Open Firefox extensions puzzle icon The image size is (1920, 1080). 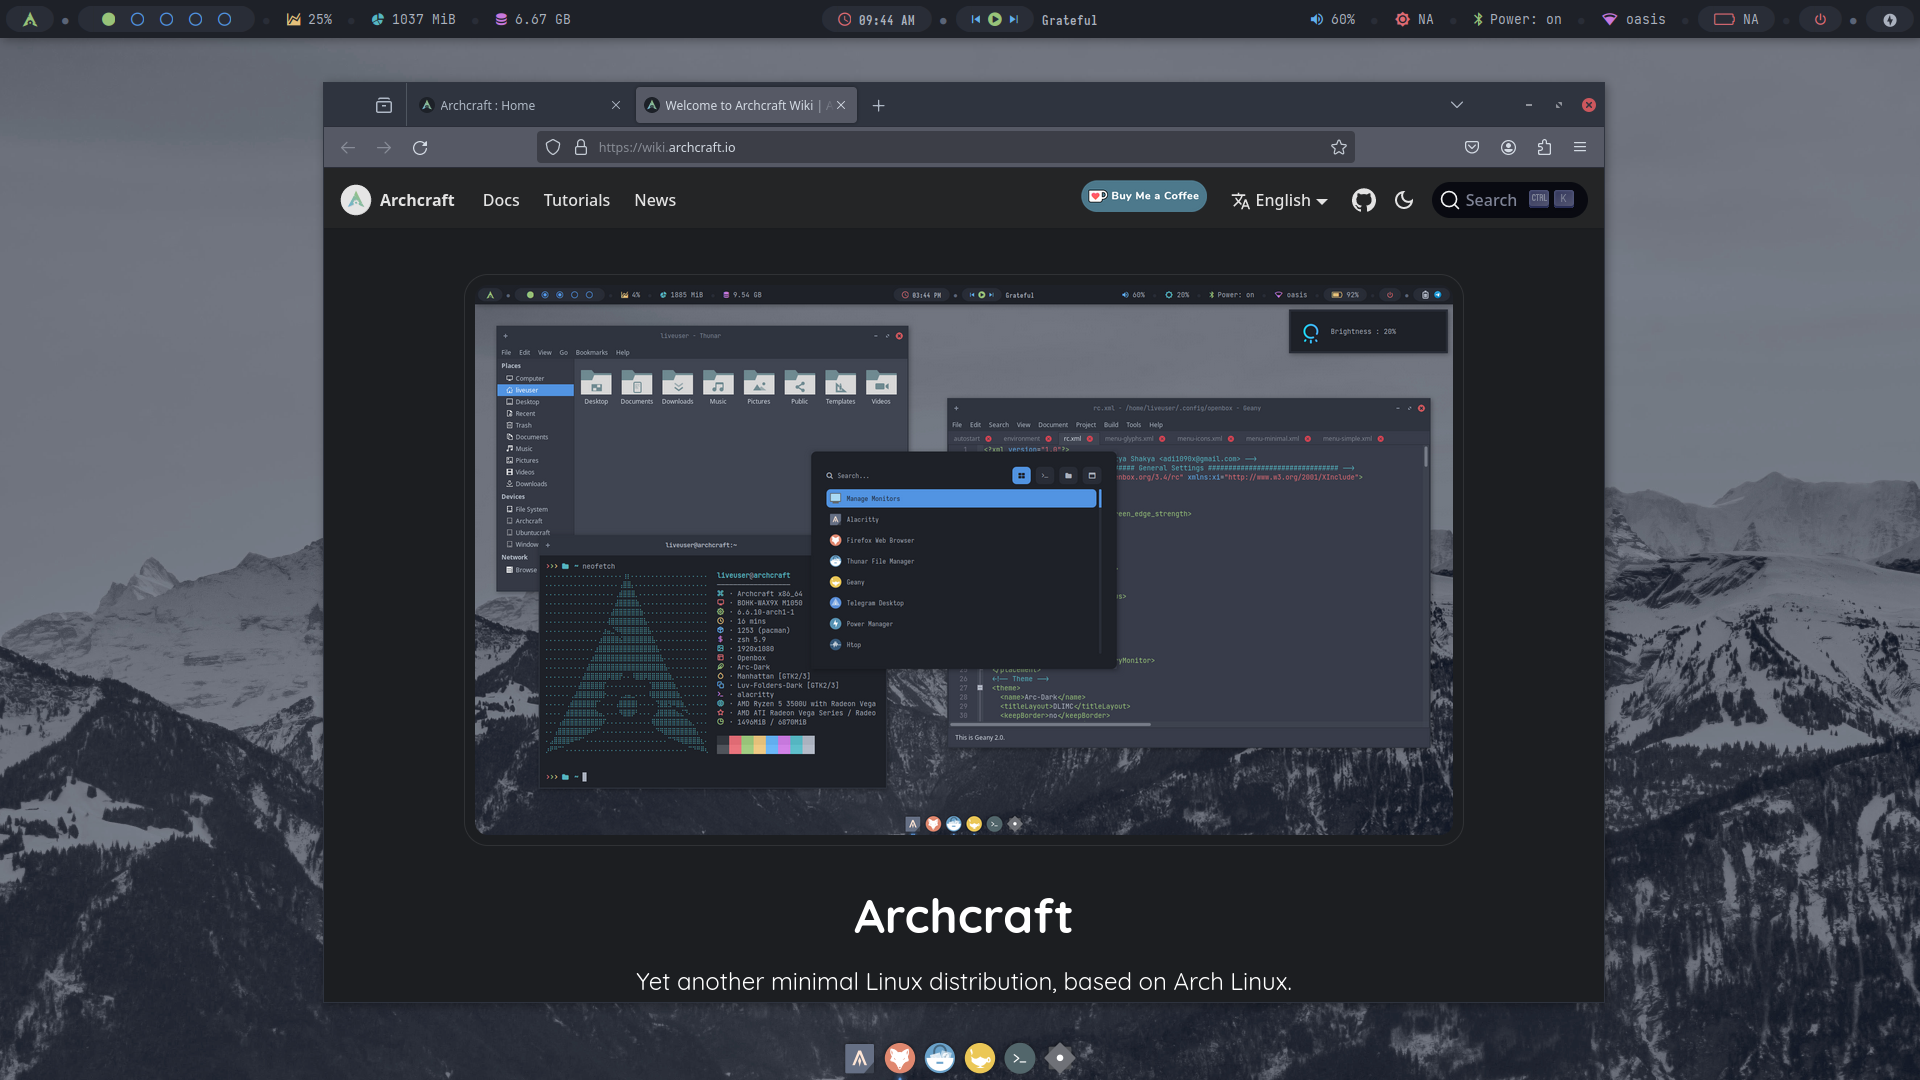(1544, 147)
